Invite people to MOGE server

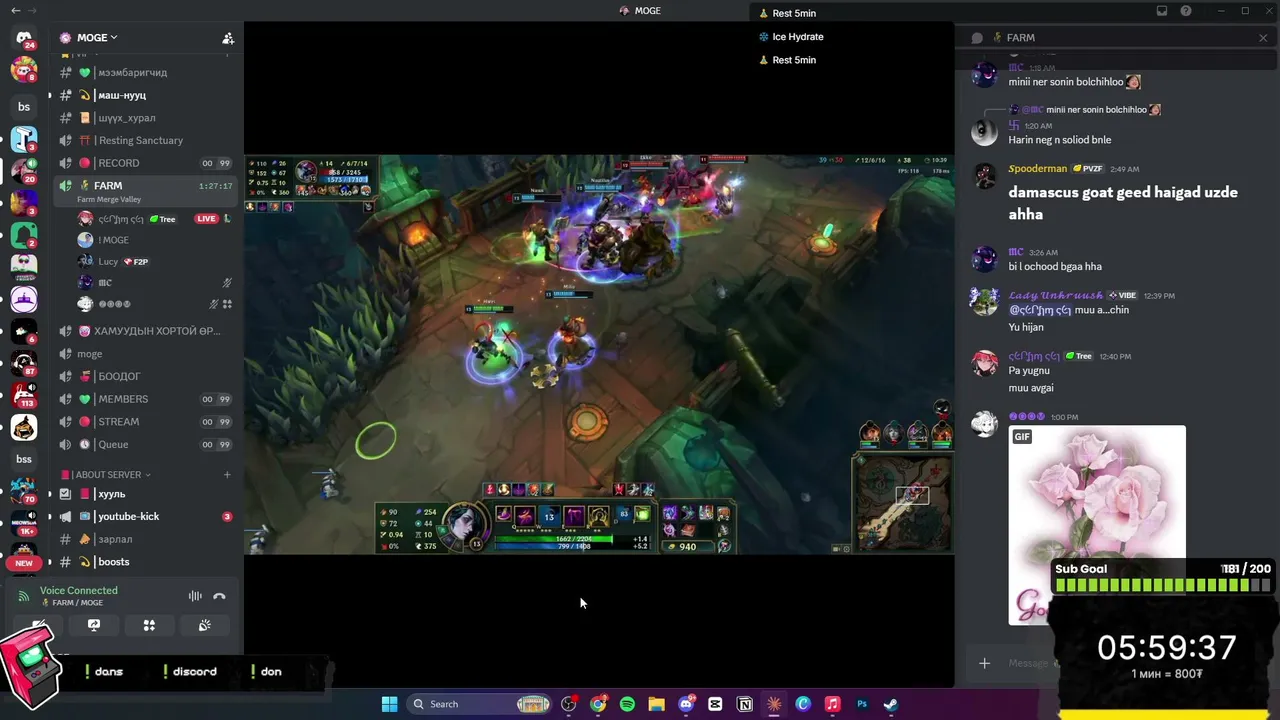[x=228, y=38]
